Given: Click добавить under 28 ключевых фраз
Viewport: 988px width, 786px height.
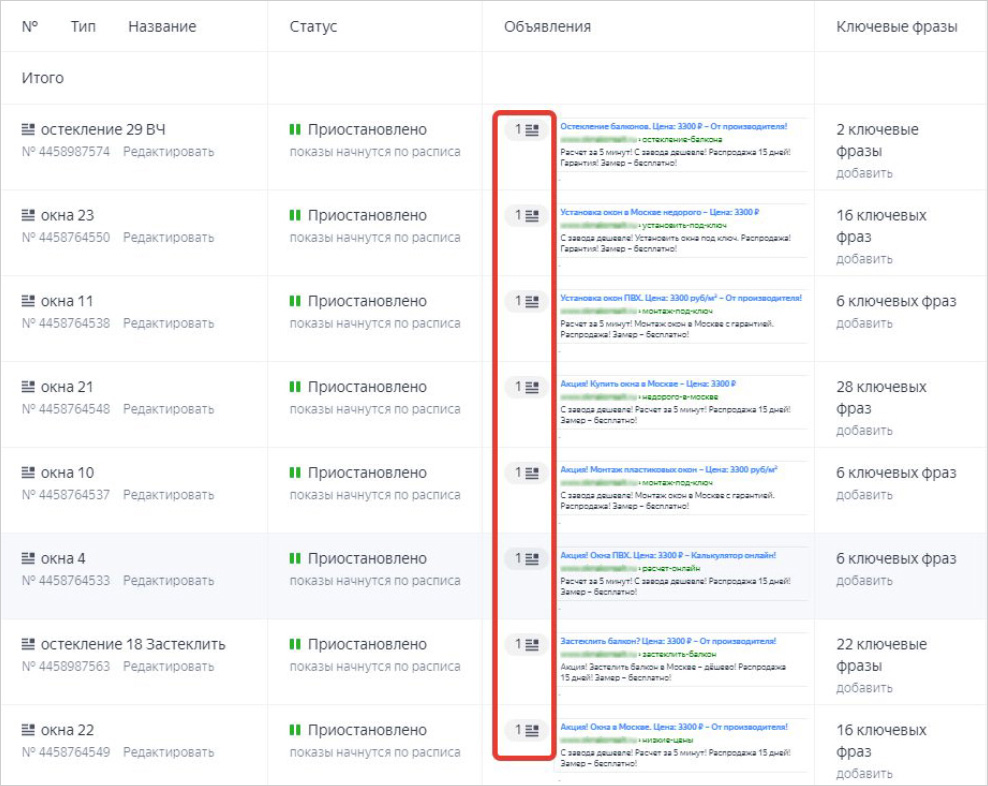Looking at the screenshot, I should [x=864, y=430].
